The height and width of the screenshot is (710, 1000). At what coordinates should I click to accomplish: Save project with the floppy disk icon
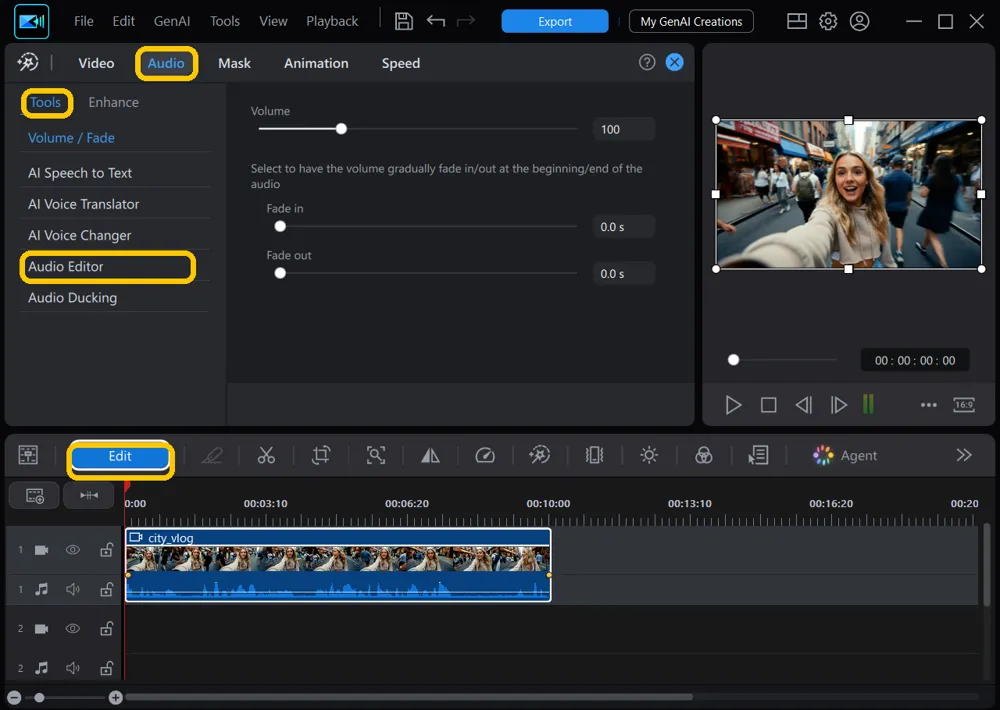404,21
